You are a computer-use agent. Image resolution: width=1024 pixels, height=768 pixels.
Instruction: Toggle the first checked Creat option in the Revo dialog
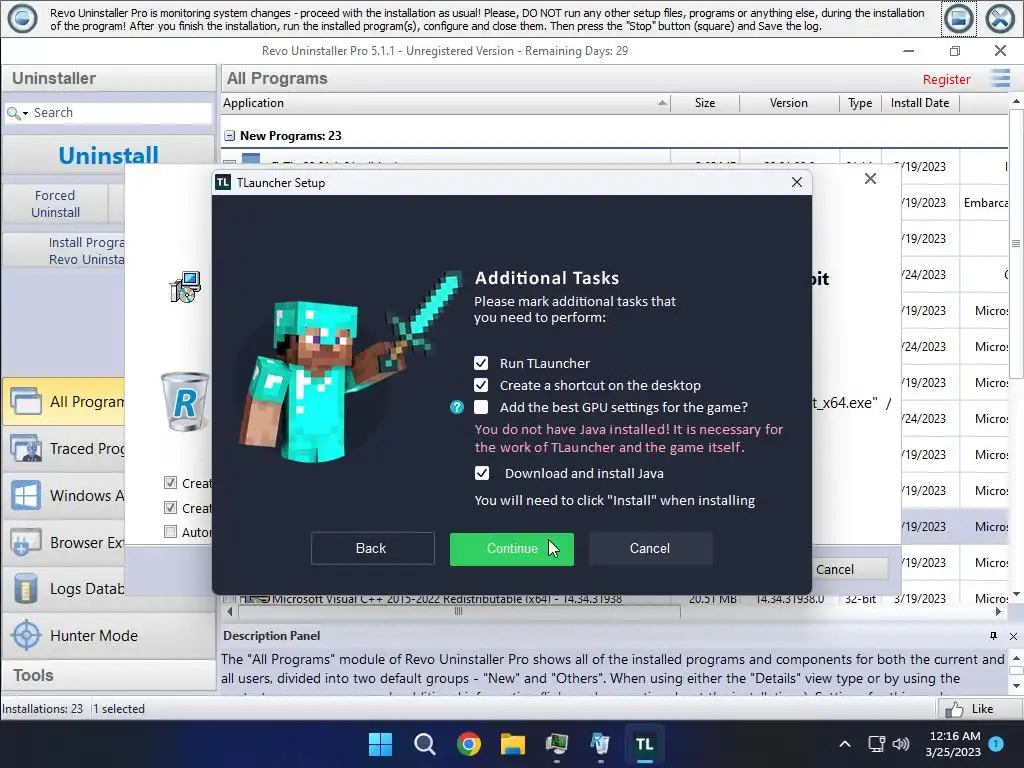170,483
